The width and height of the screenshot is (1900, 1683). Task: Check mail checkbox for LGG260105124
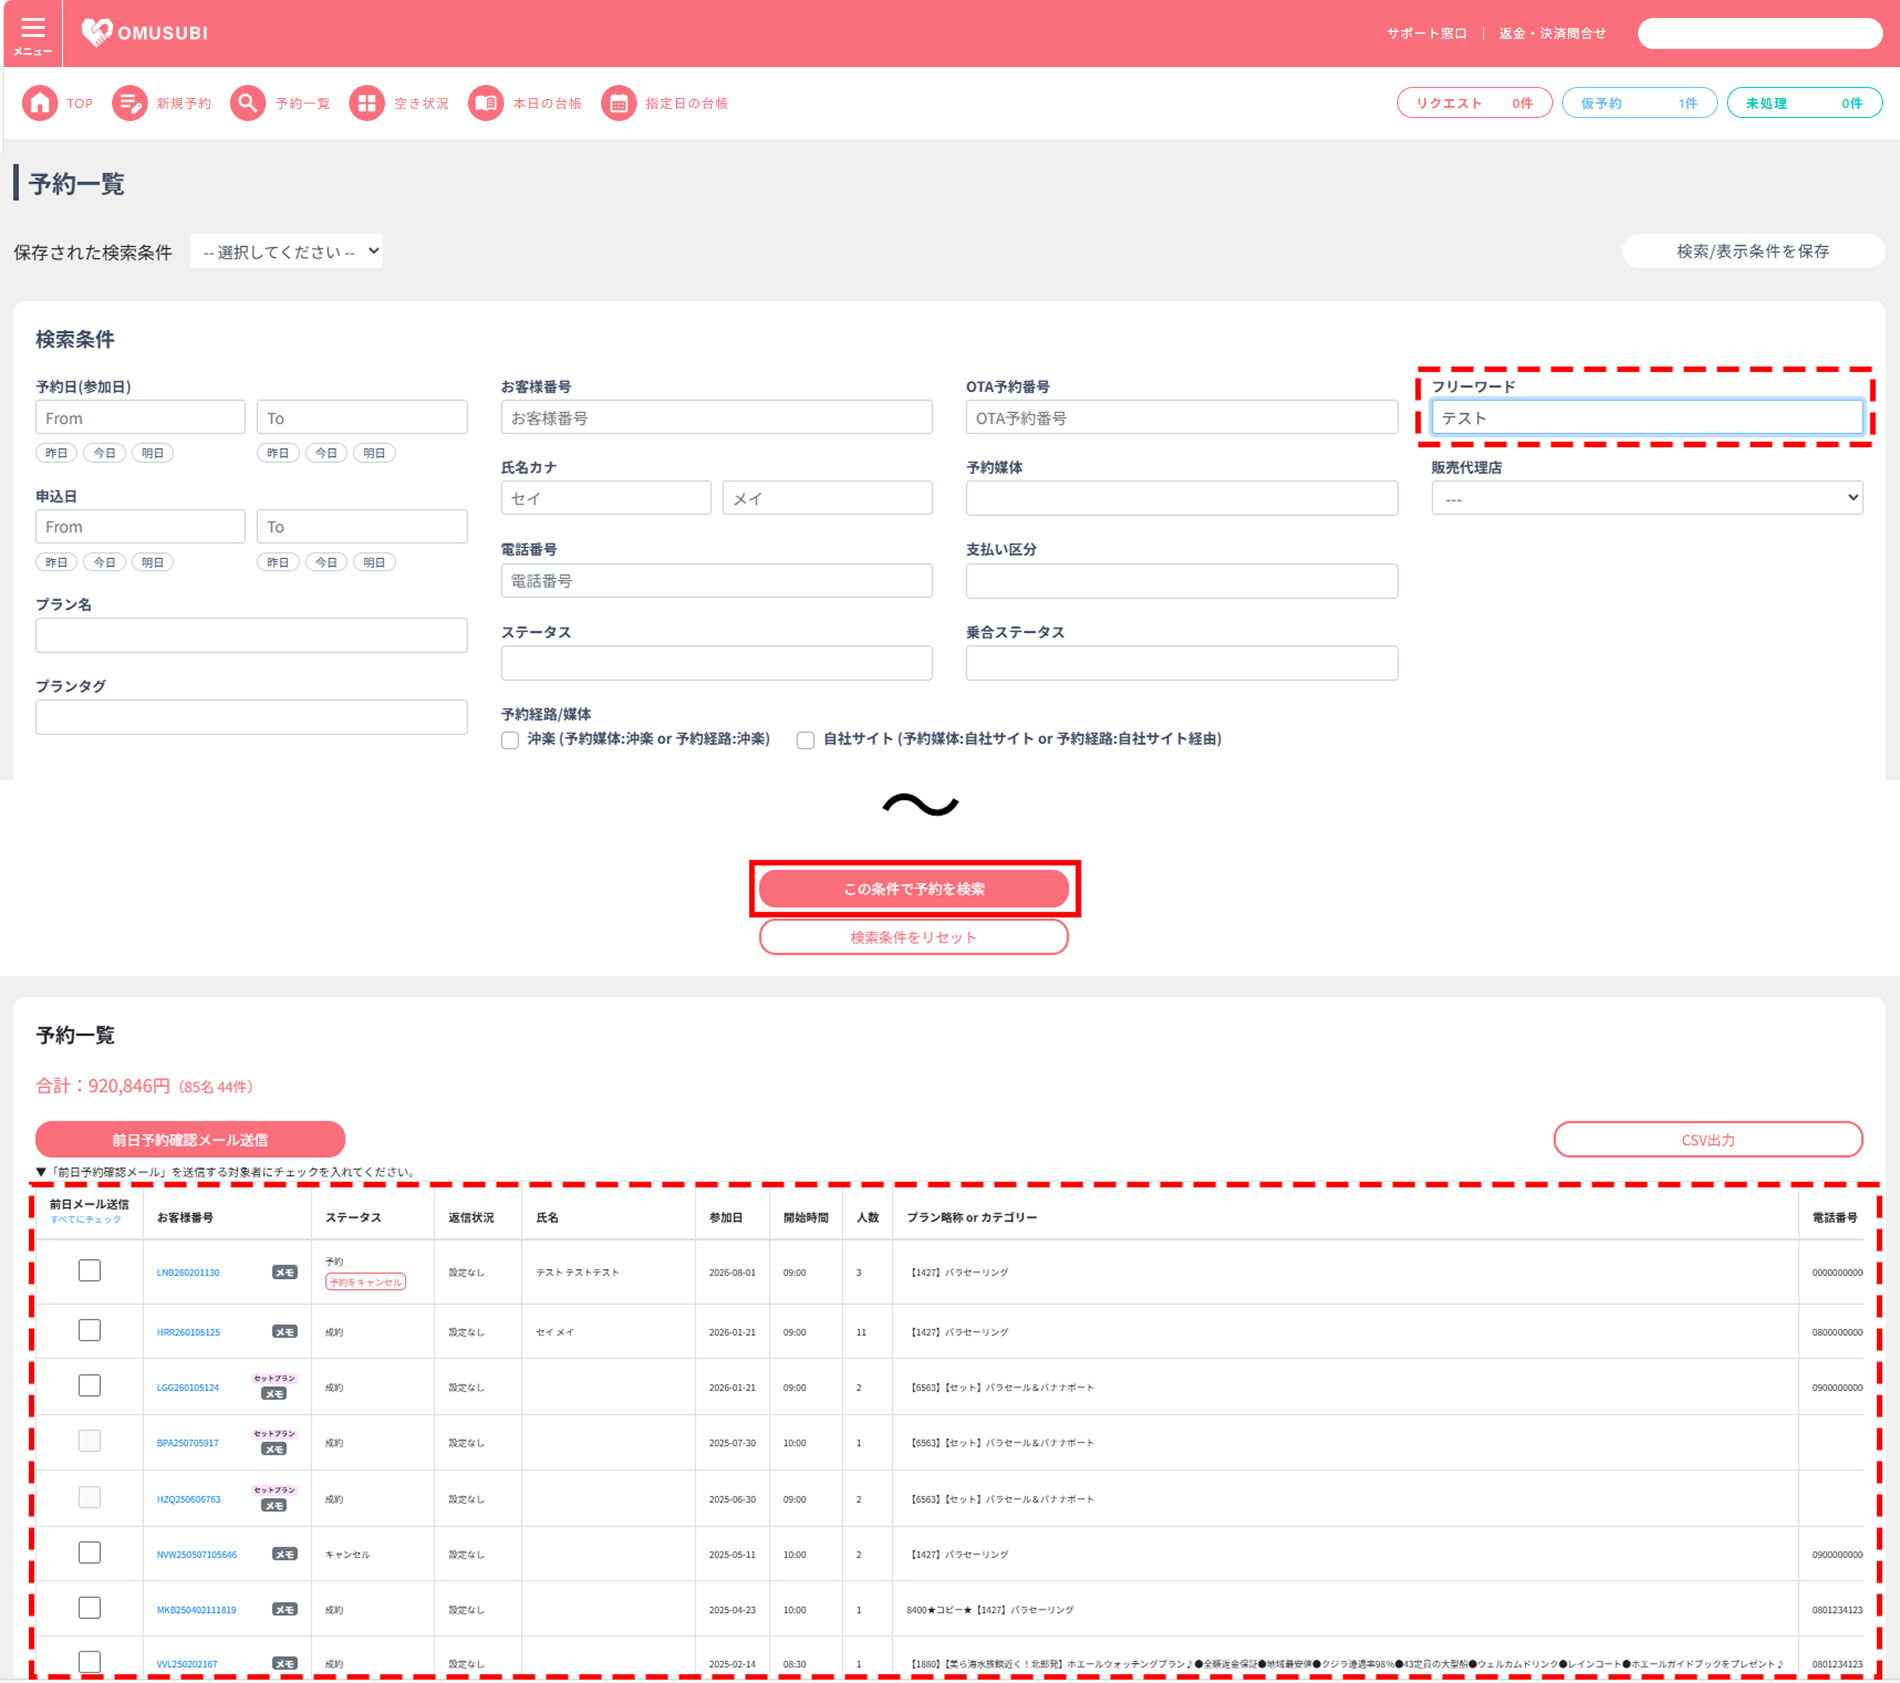pyautogui.click(x=89, y=1386)
